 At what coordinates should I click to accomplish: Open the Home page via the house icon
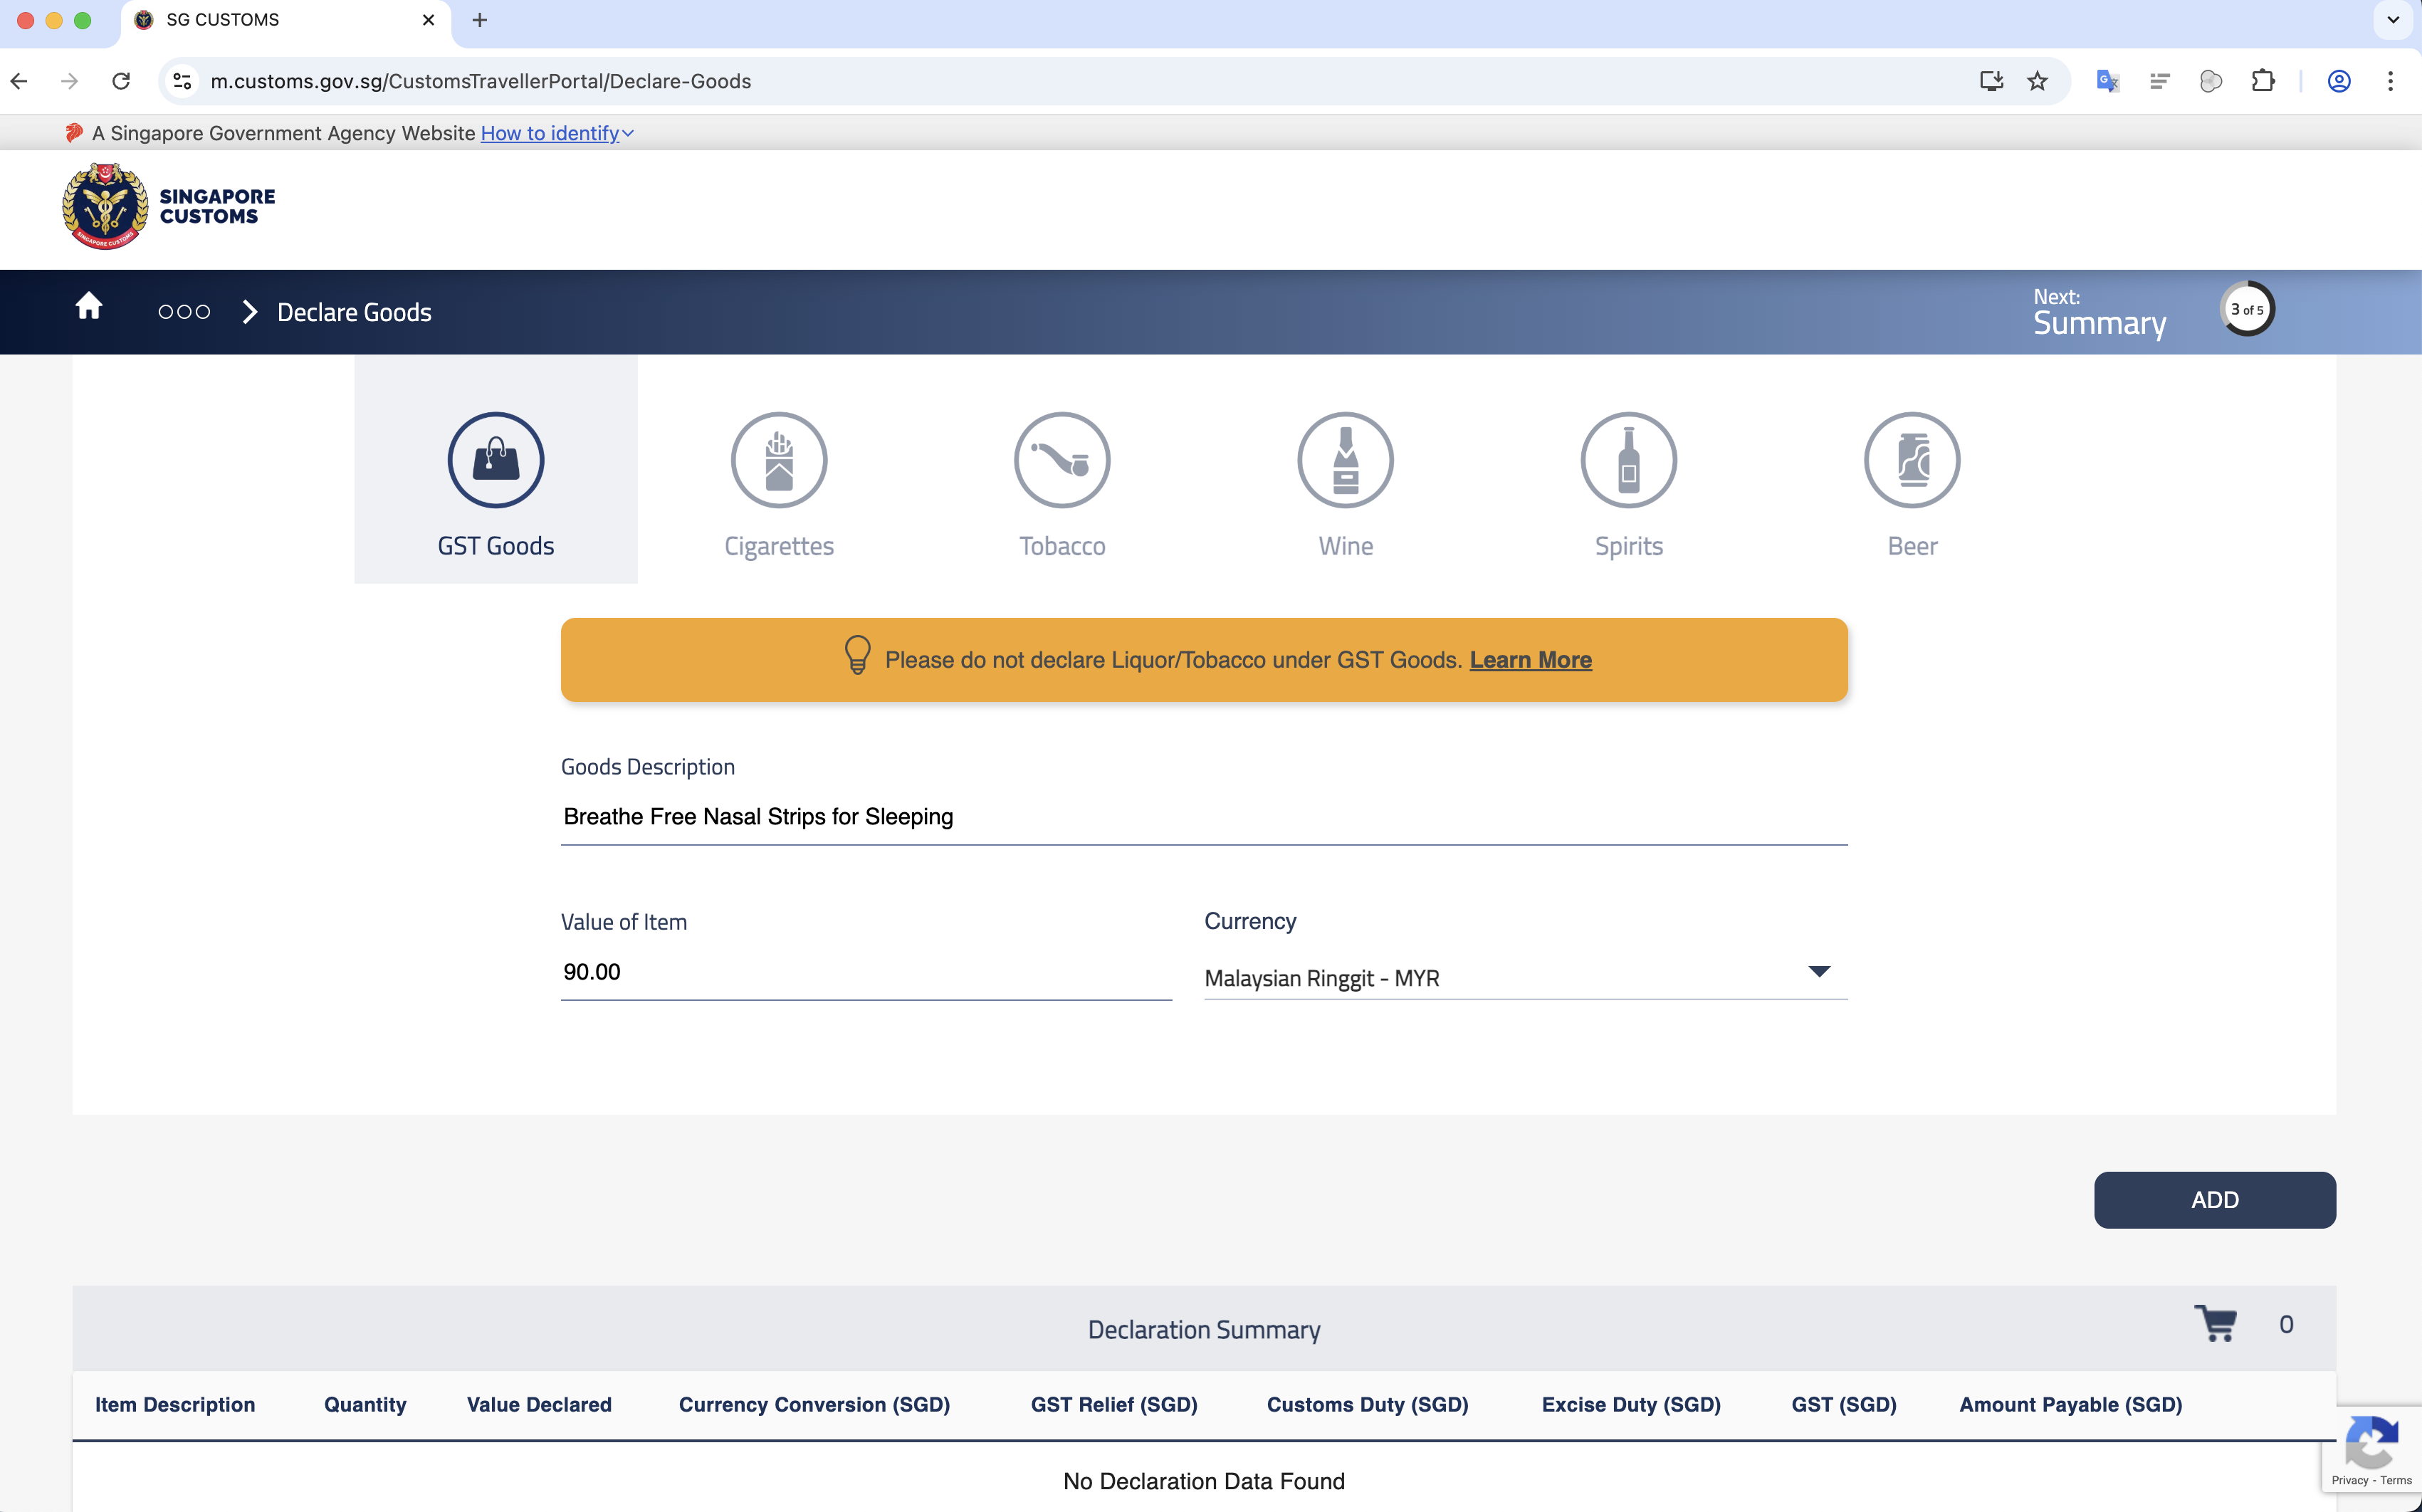(x=89, y=307)
